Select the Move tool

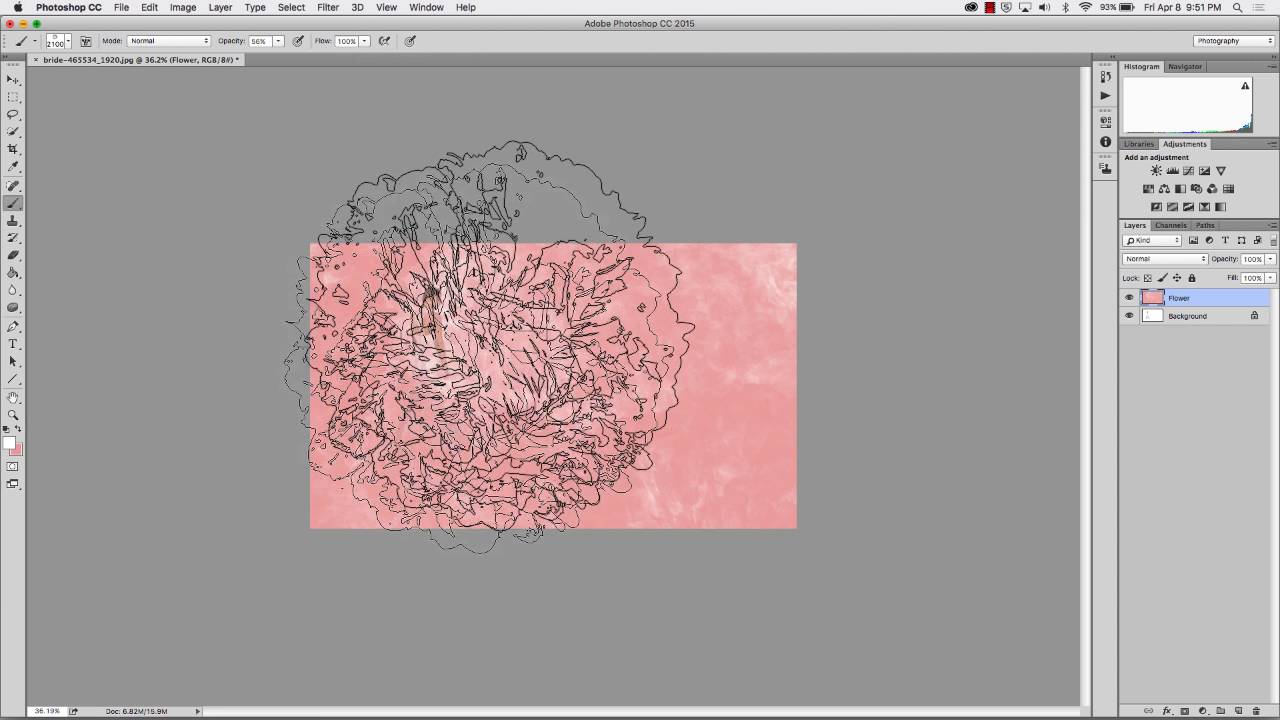(13, 79)
